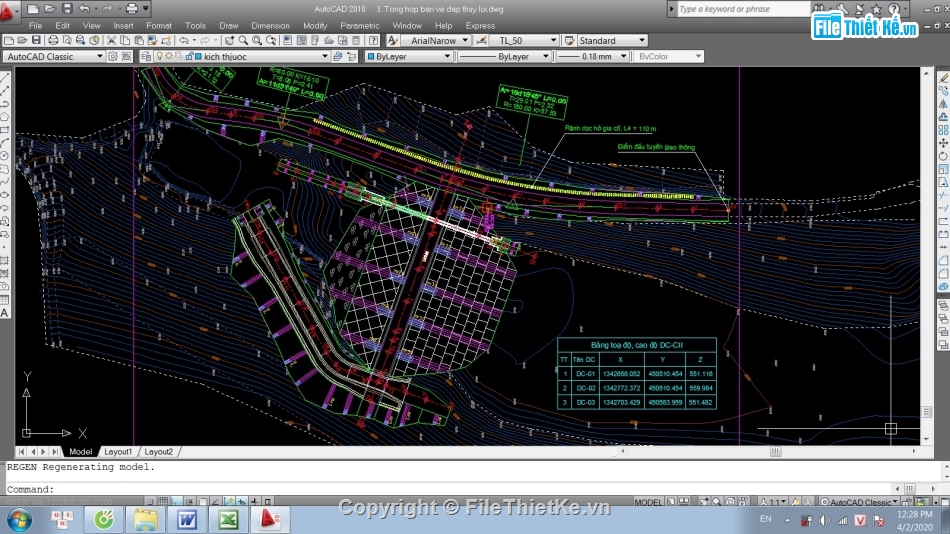Click the Workspace Settings gear icon
950x534 pixels.
113,56
